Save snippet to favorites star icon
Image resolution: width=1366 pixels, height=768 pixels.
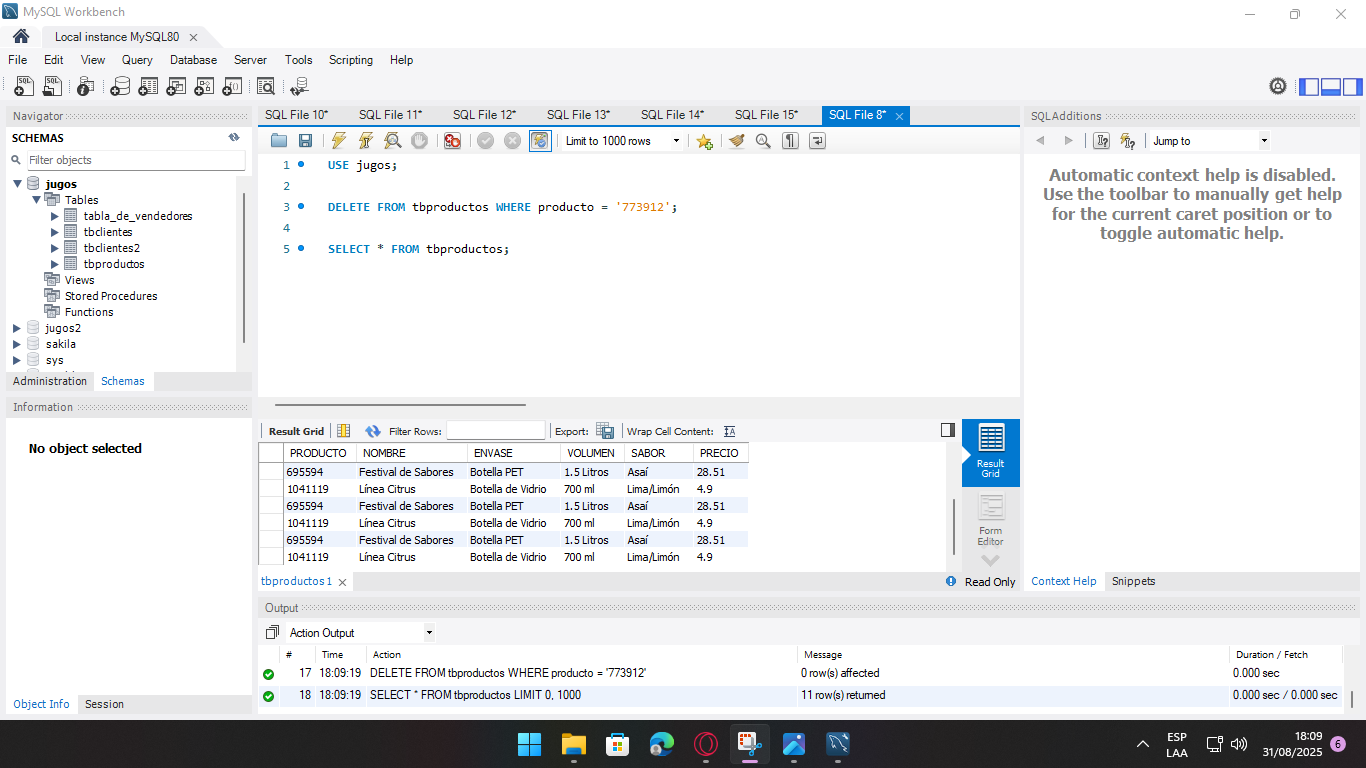704,141
